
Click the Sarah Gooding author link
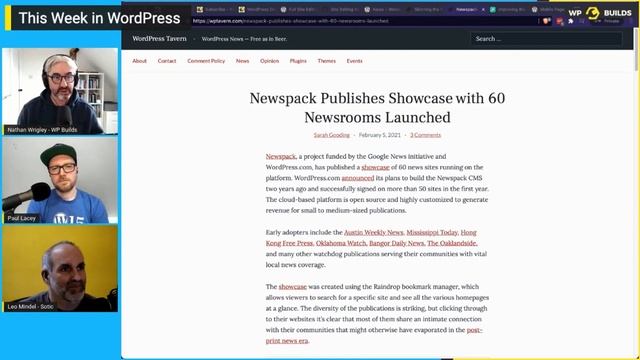pos(331,135)
